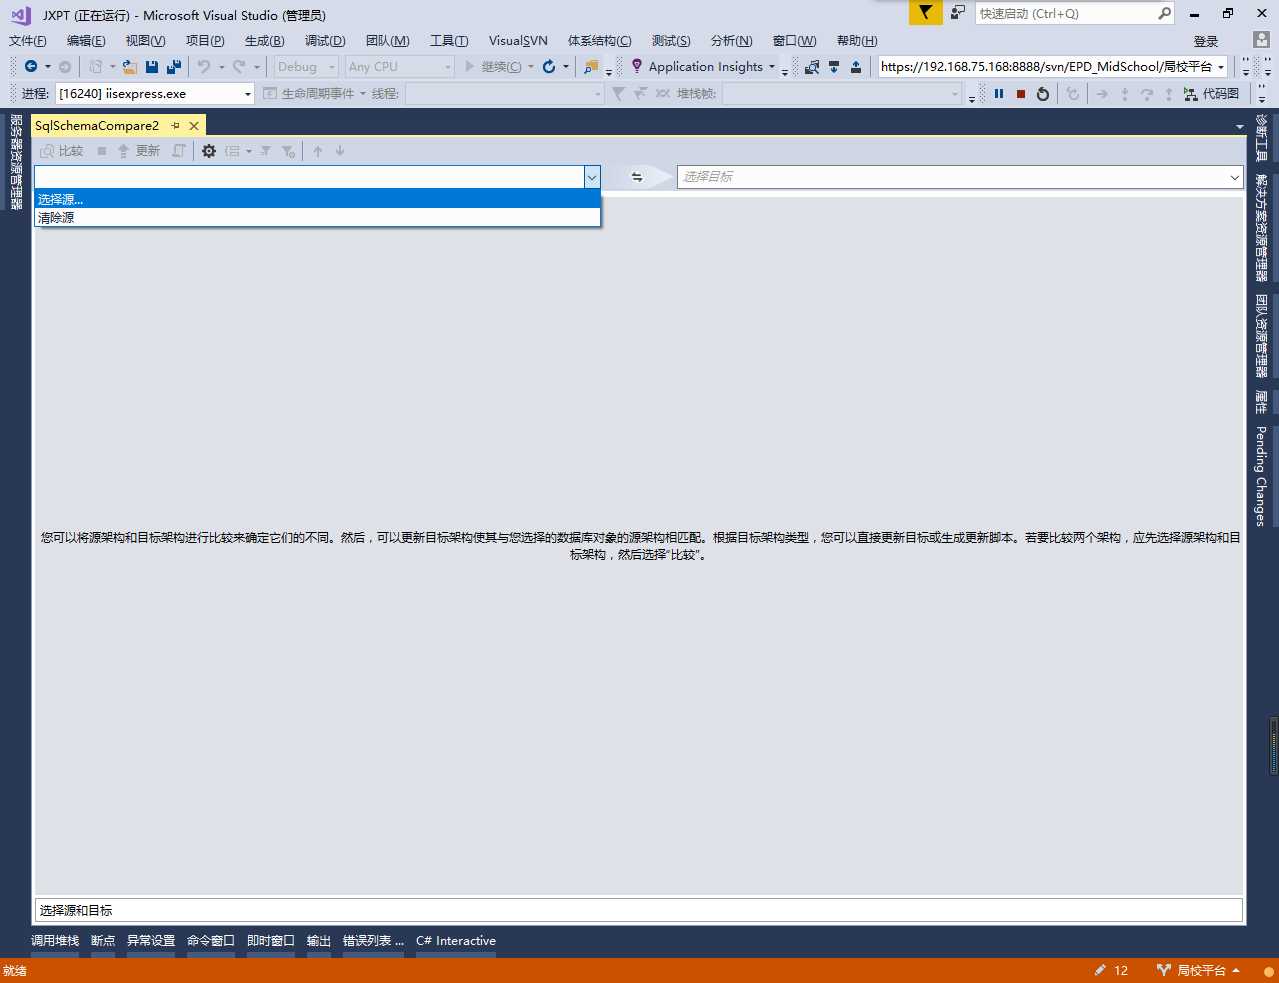Screen dimensions: 1279x983
Task: Open the VisualSVN menu
Action: (518, 41)
